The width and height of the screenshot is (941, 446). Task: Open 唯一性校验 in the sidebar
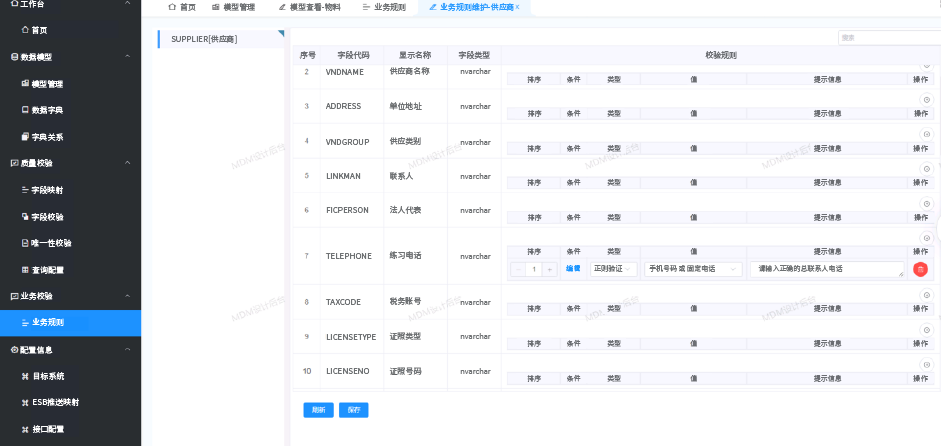click(x=51, y=243)
